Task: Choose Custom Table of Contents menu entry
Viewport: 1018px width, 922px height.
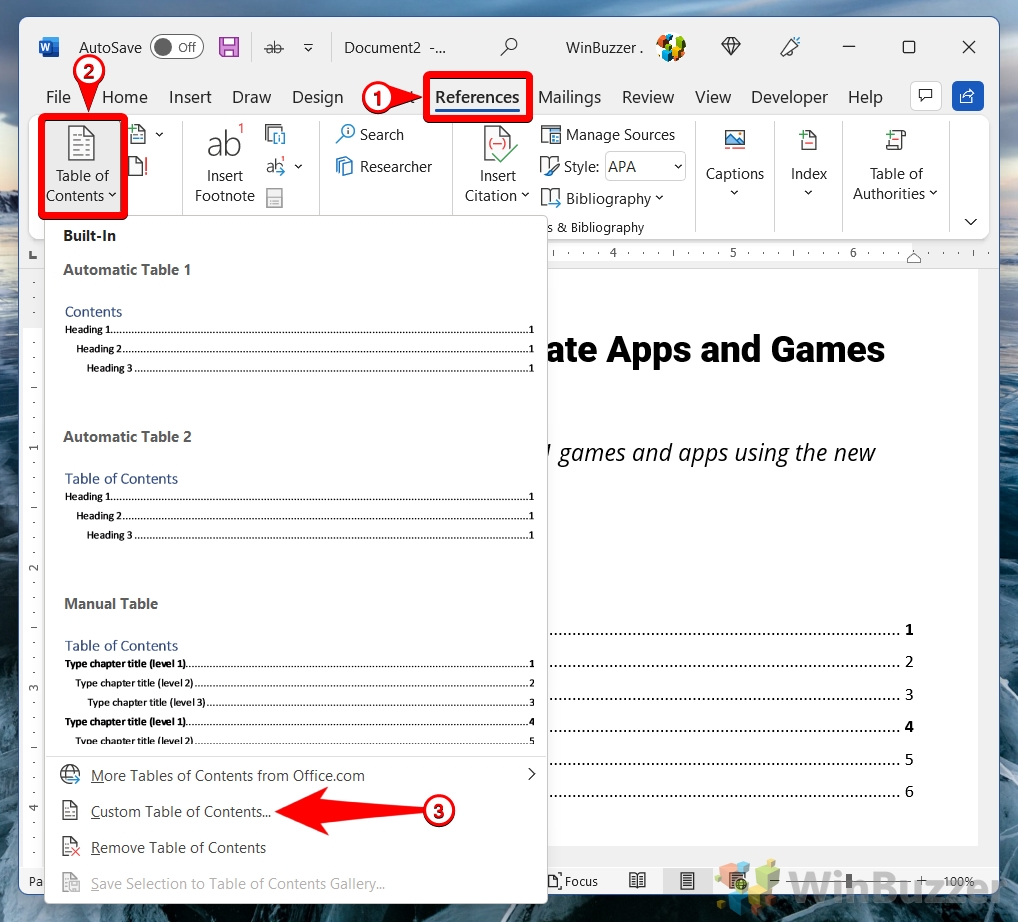Action: tap(180, 812)
